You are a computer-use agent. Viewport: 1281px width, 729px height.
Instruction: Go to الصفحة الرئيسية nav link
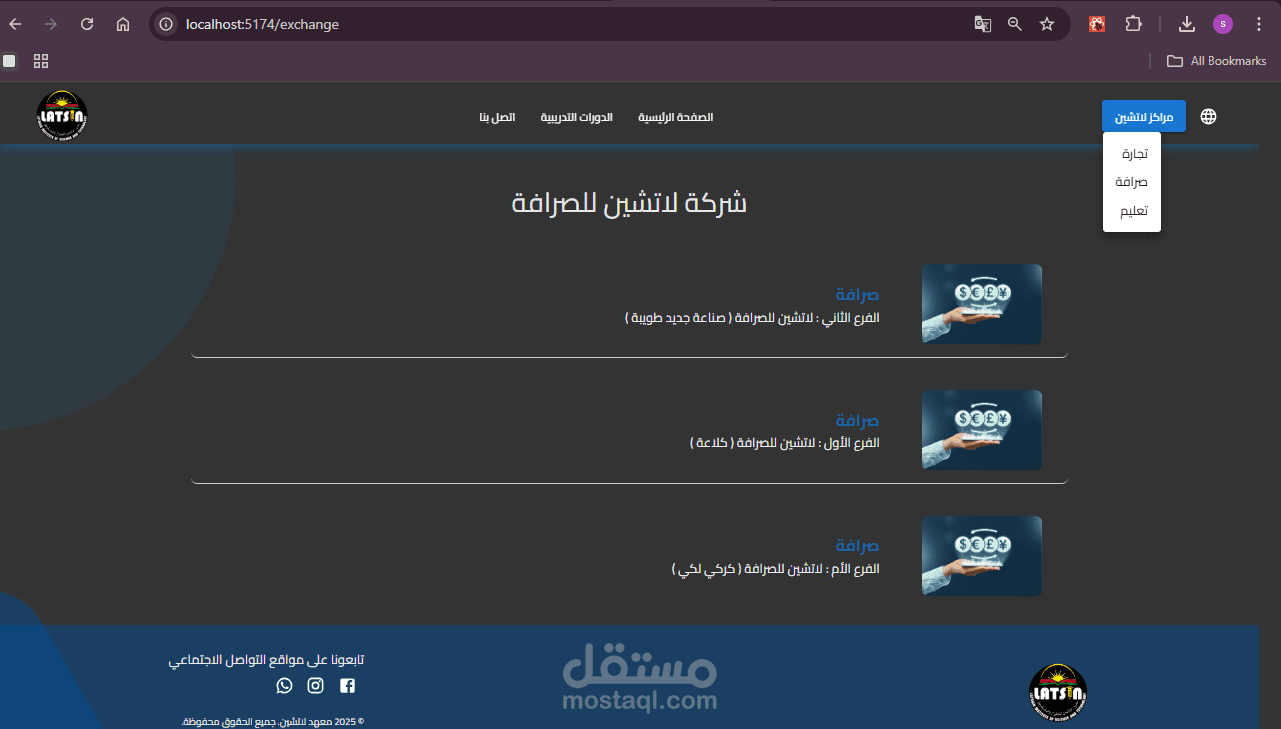click(x=676, y=118)
